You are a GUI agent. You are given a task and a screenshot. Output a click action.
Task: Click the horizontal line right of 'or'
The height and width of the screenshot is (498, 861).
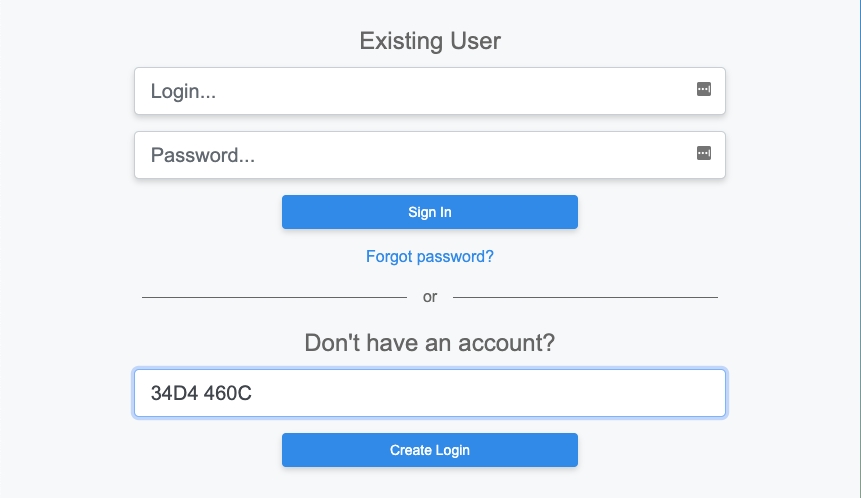click(x=585, y=297)
